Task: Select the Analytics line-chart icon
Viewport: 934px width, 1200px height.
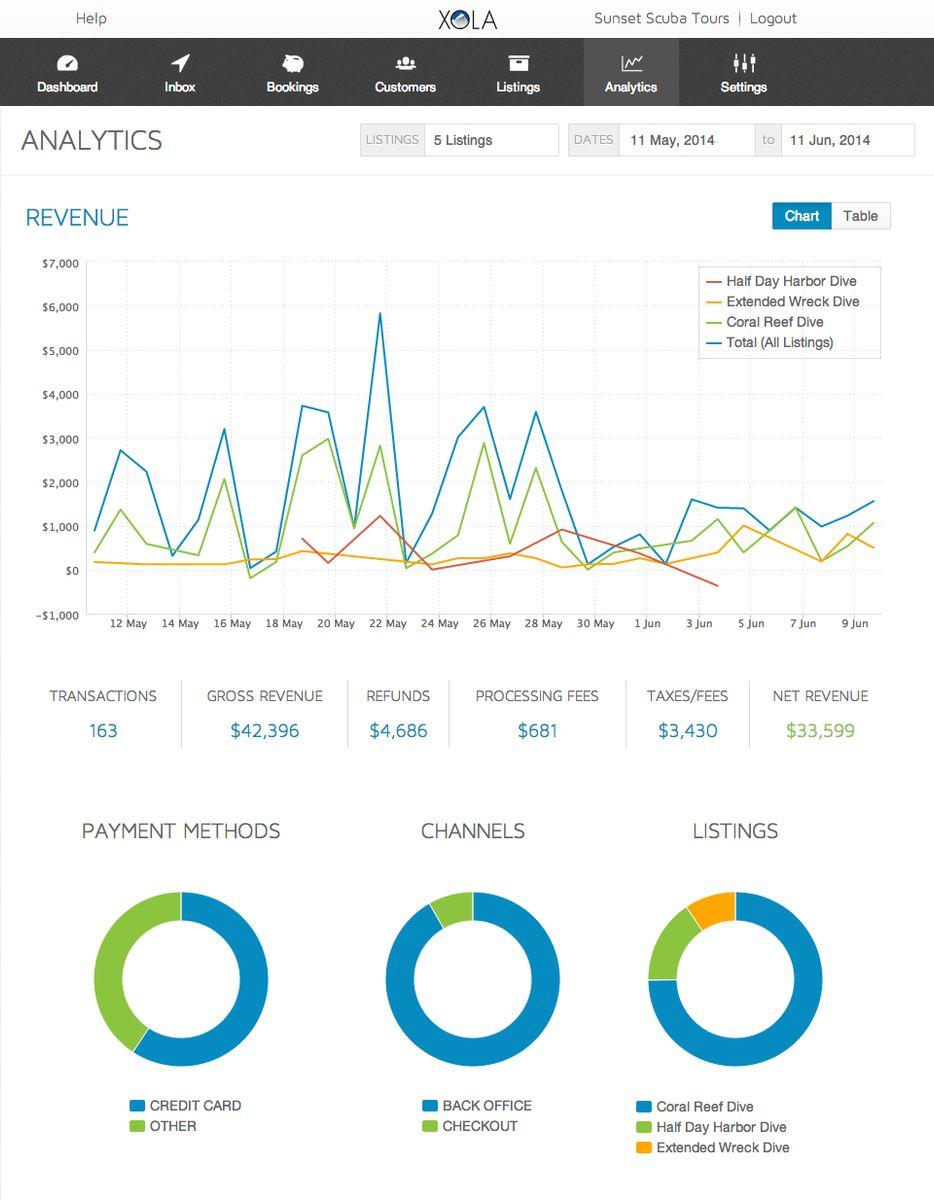Action: [x=631, y=63]
